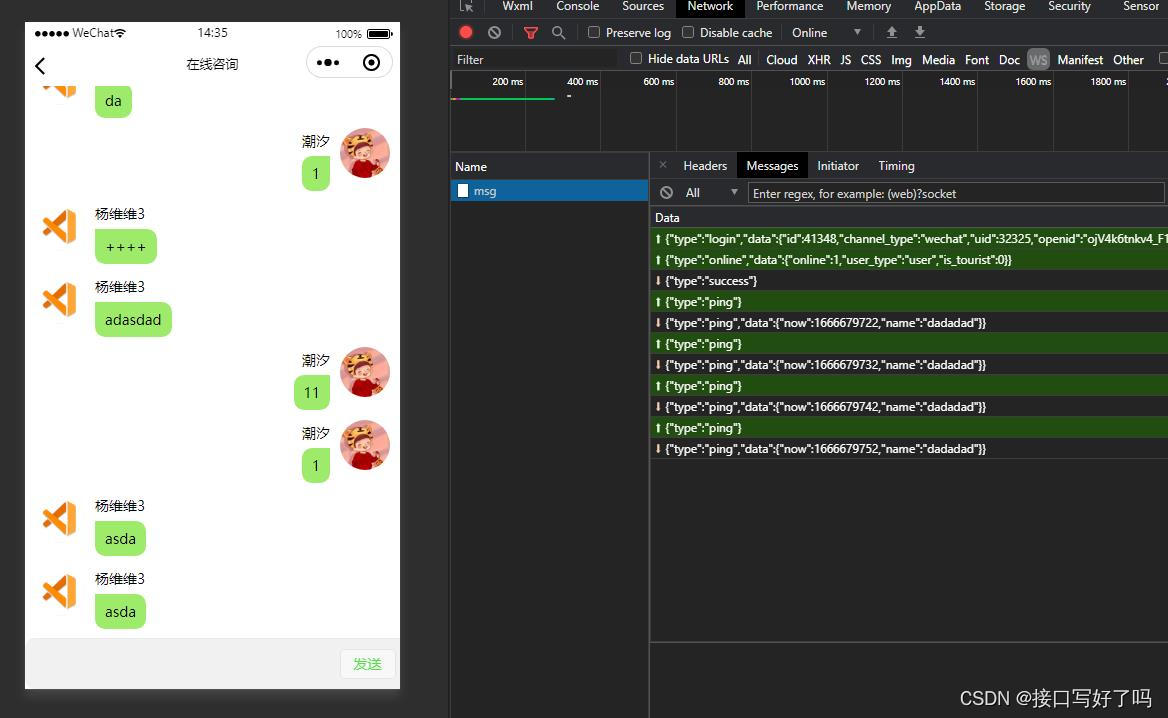Switch to the Wxml tab
The image size is (1168, 718).
517,6
